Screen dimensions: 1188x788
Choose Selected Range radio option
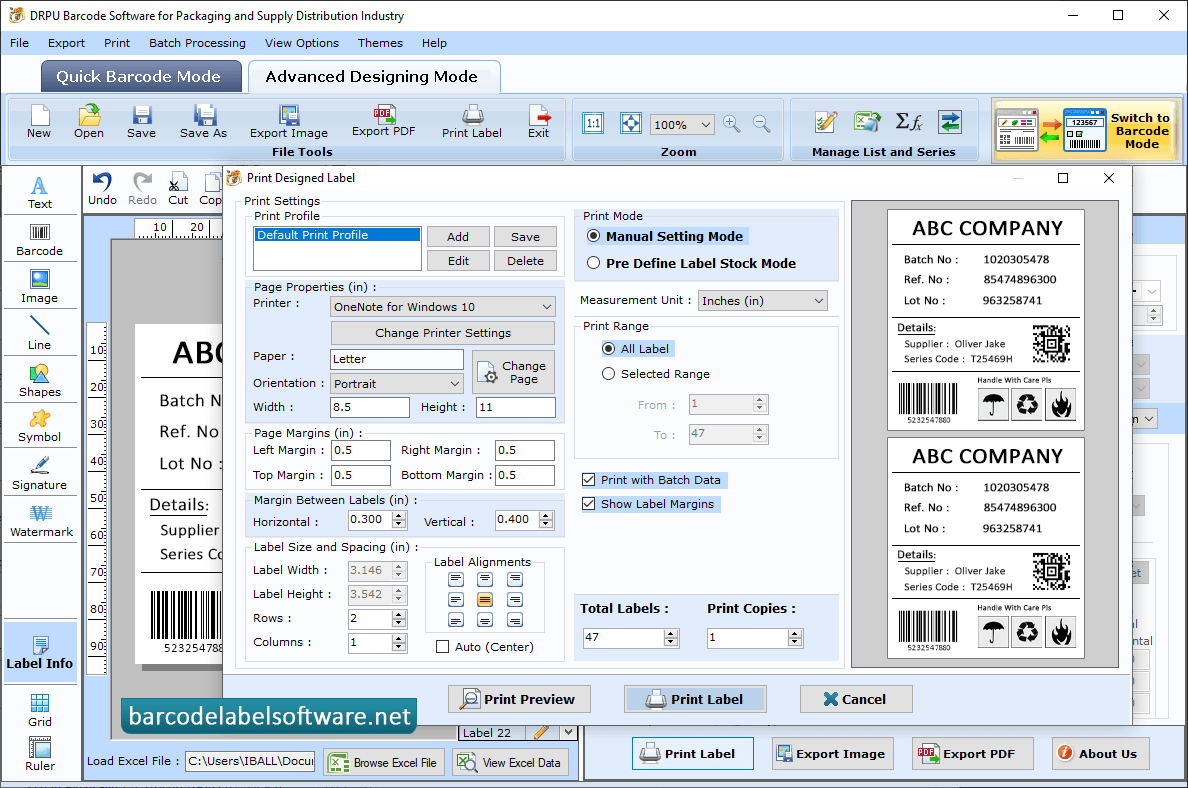(608, 374)
